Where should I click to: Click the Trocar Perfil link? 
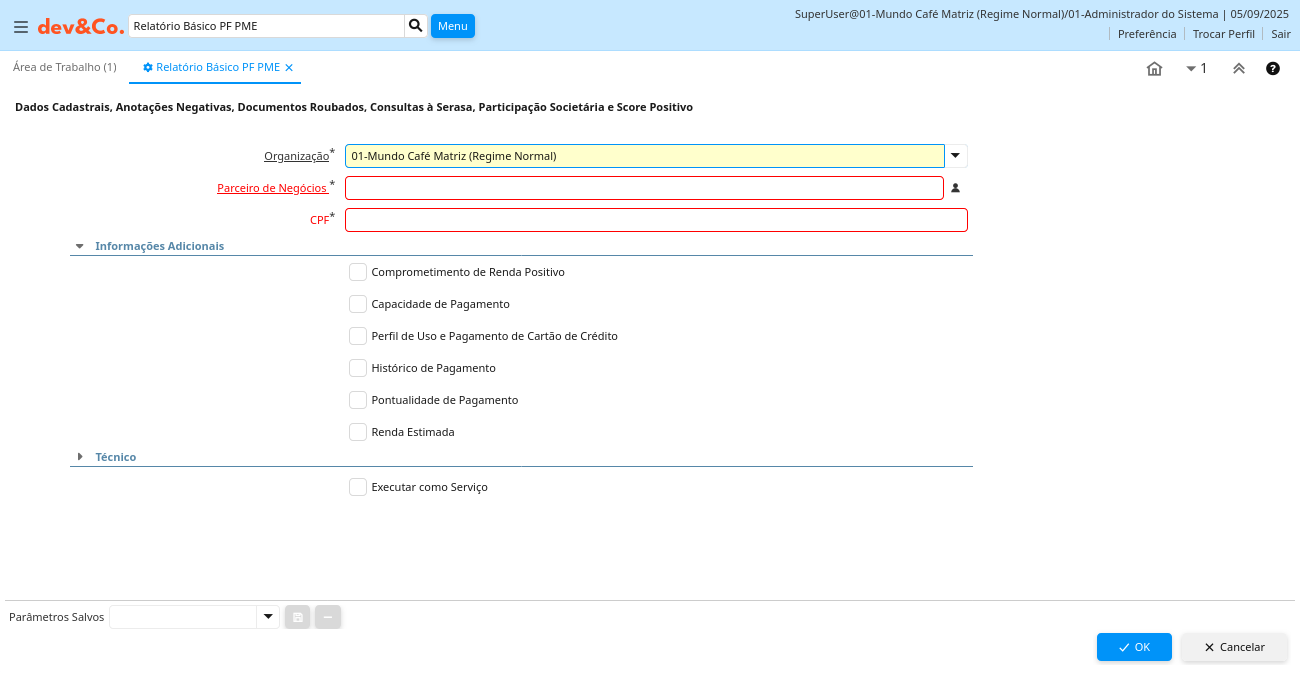pyautogui.click(x=1223, y=34)
